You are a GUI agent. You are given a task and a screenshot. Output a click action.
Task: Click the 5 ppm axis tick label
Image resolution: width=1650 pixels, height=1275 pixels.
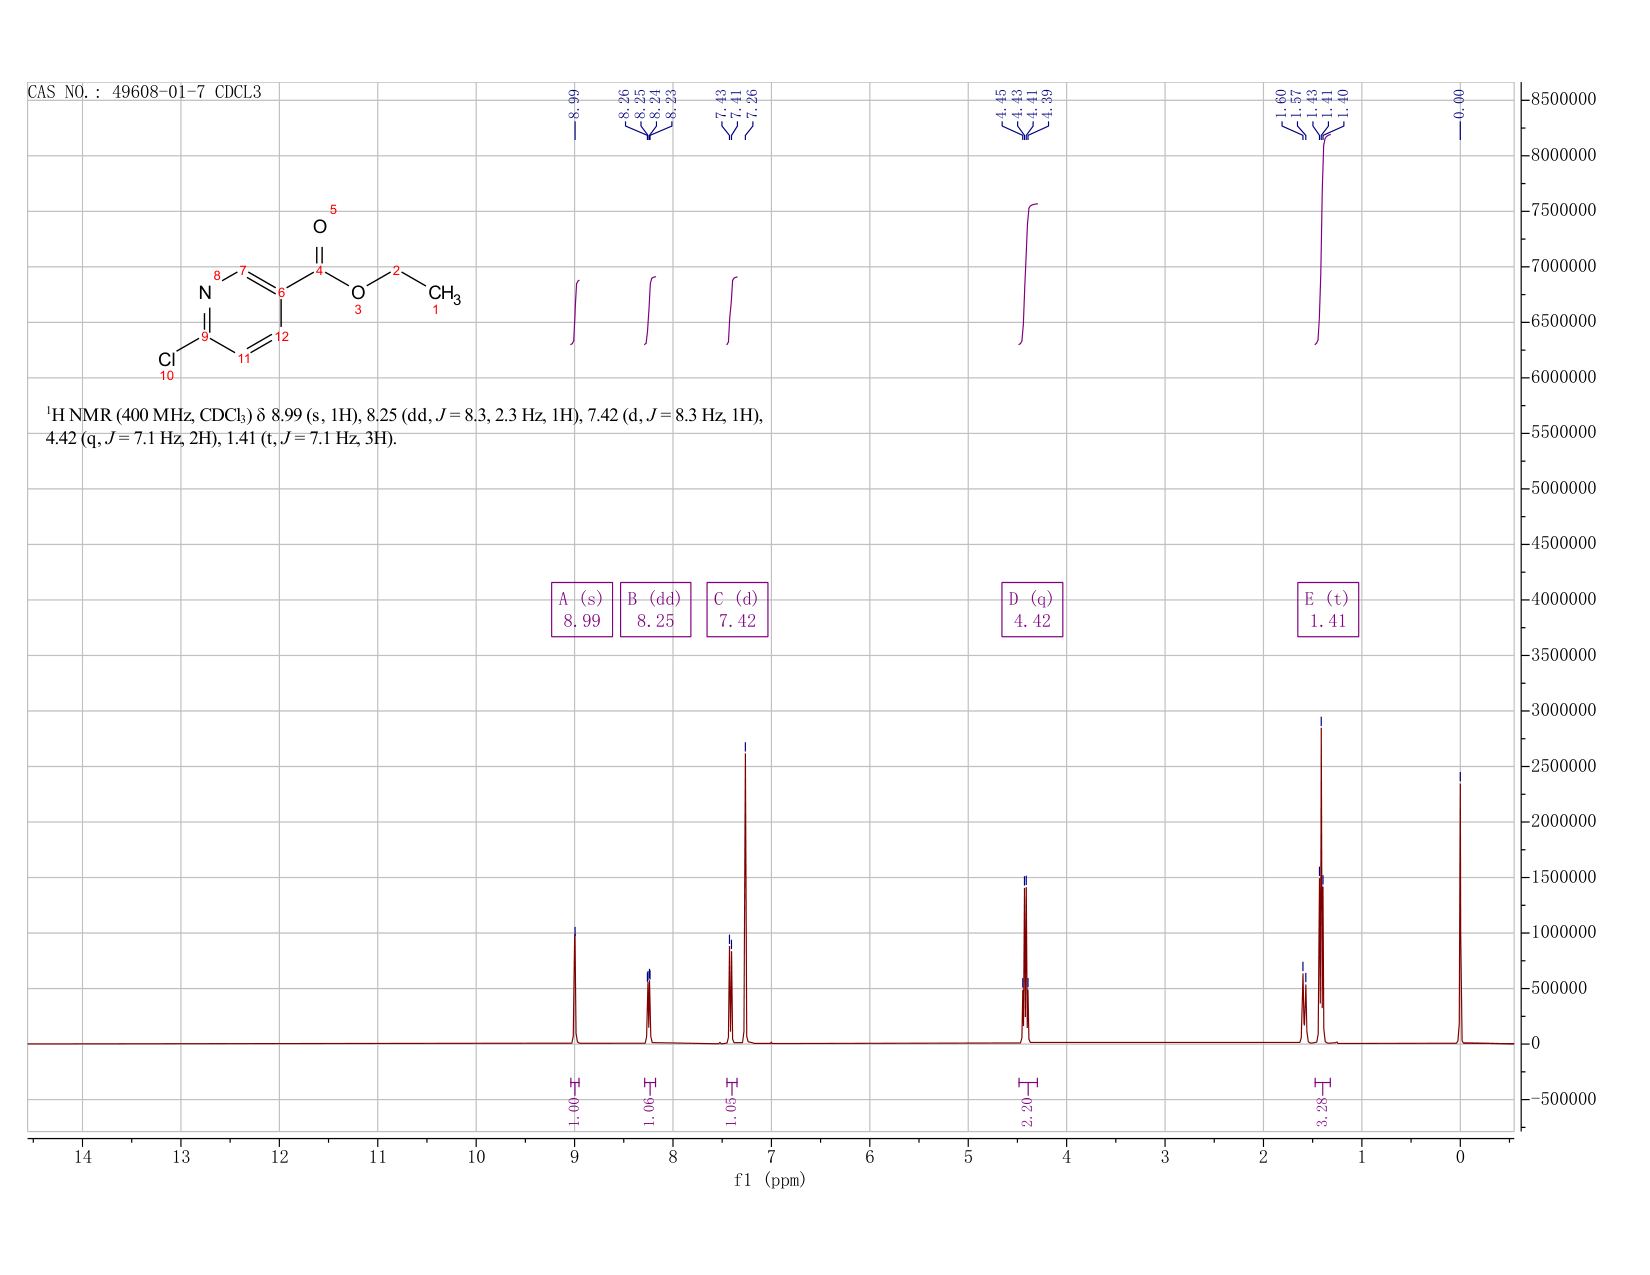968,1157
